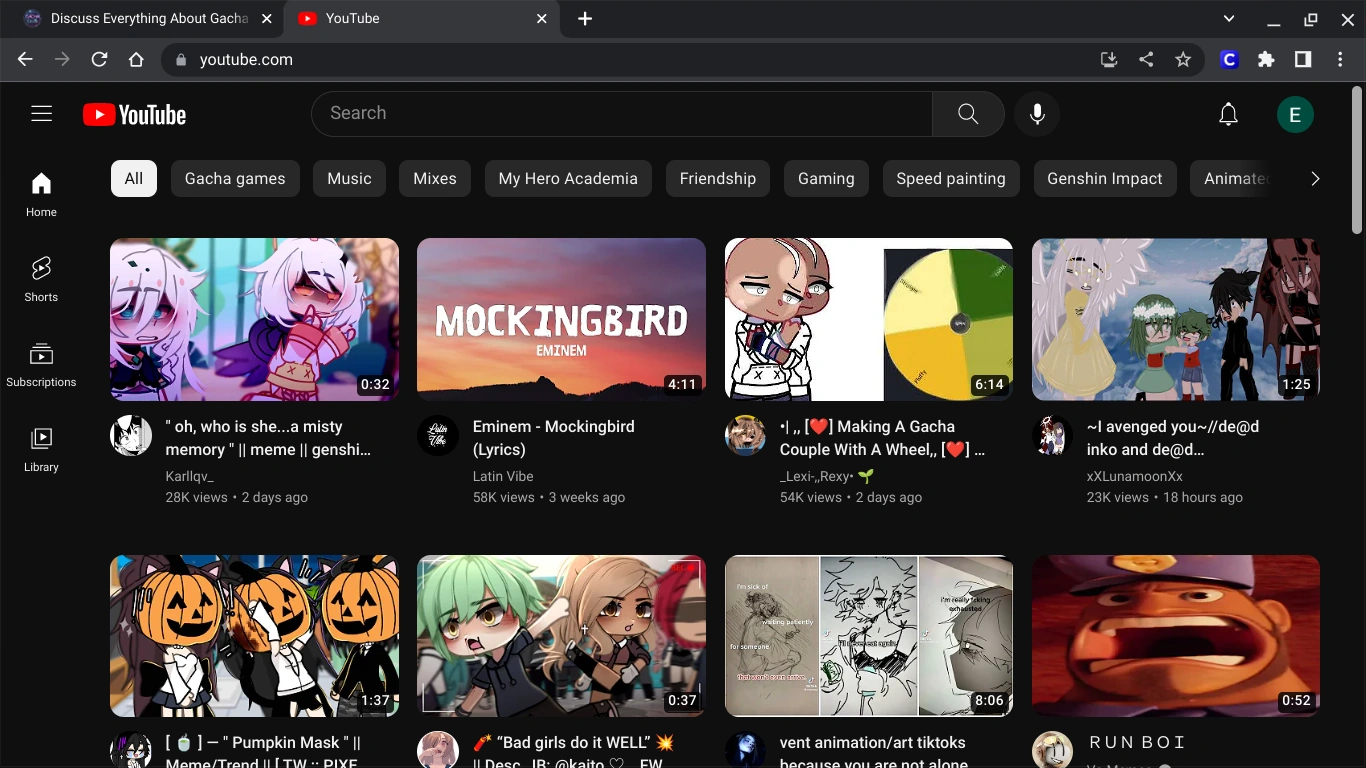Open the browser profile dropdown chevron

(1228, 18)
